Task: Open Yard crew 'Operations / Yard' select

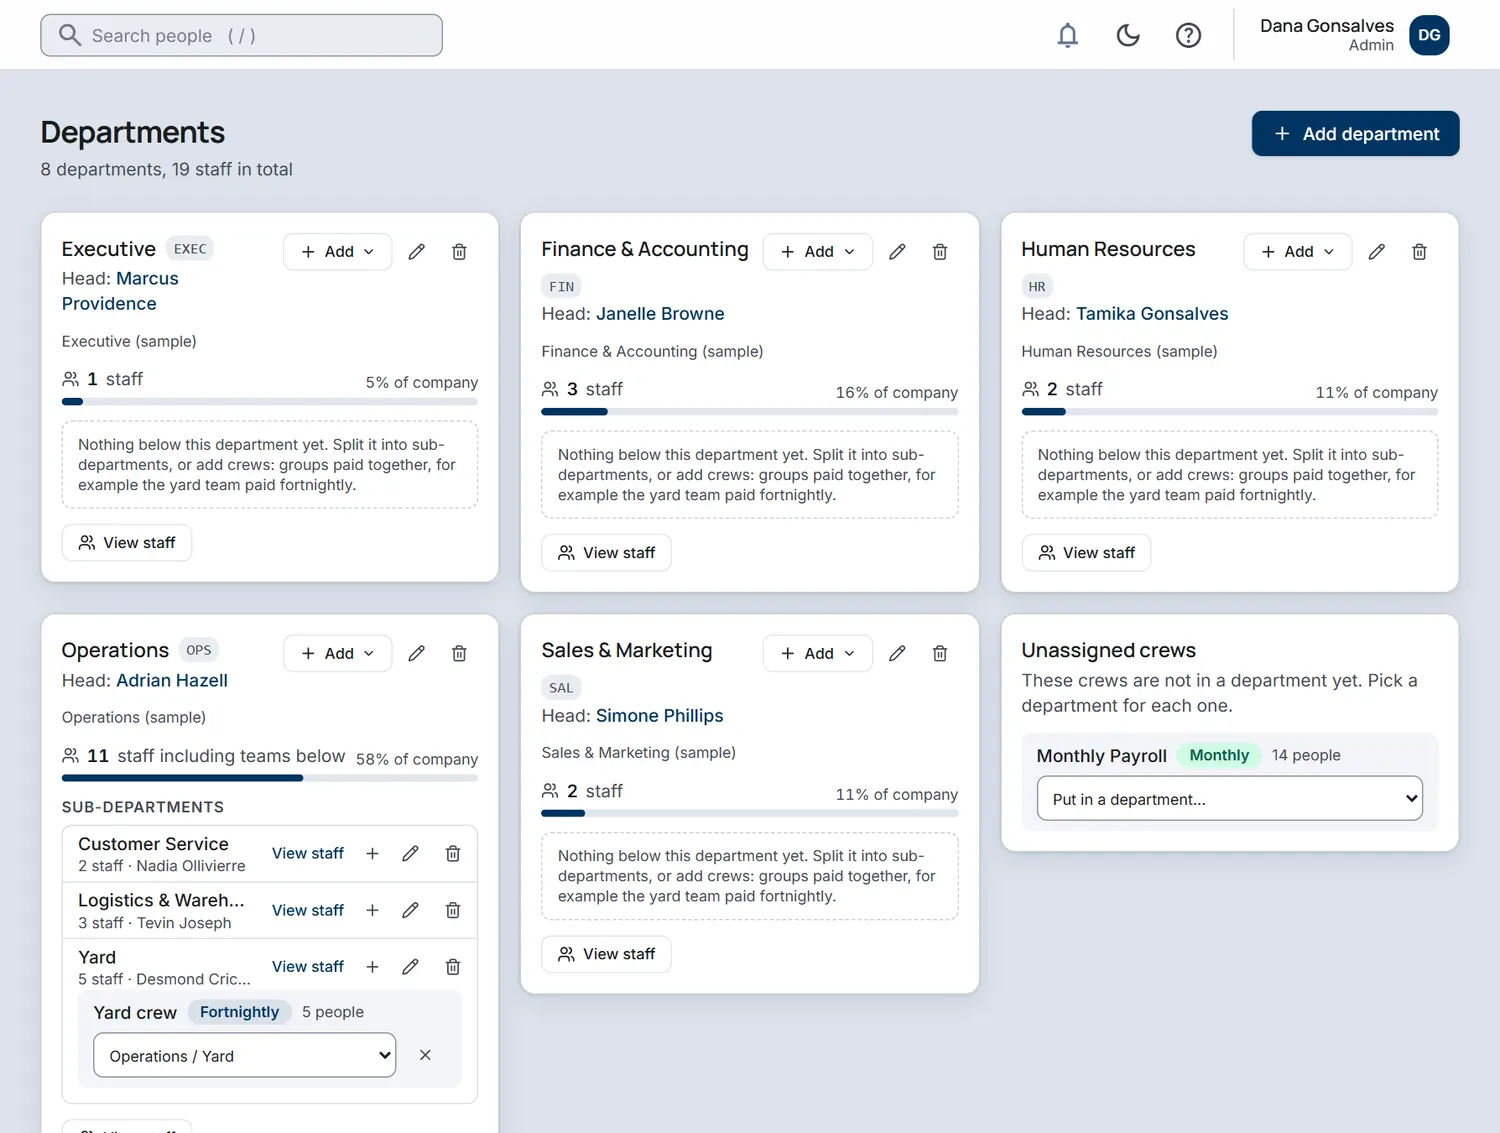Action: tap(245, 1055)
